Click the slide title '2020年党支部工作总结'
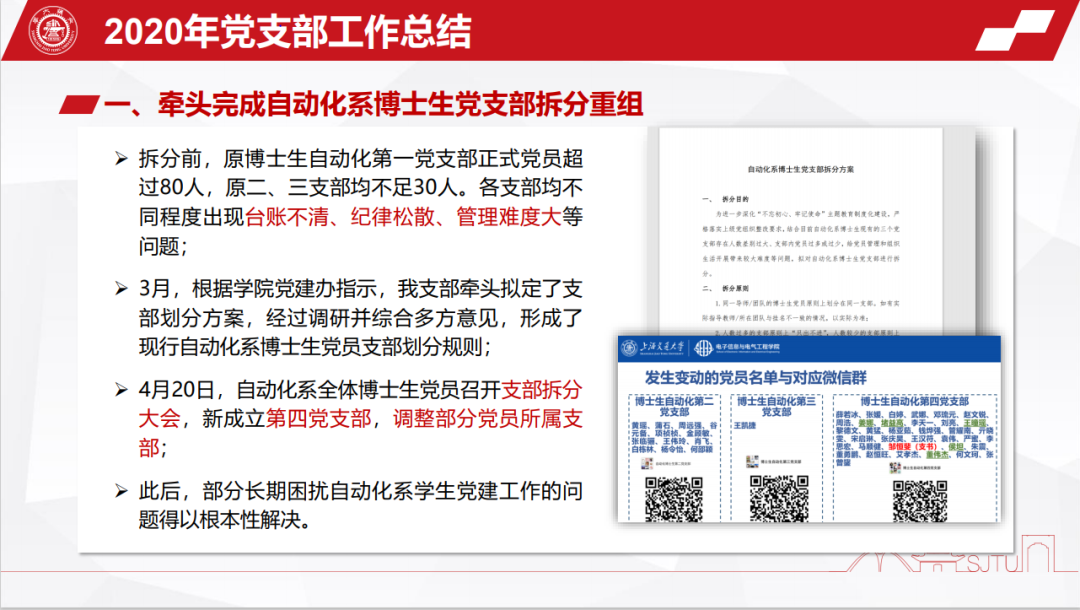Screen dimensions: 1080x610 click(x=288, y=32)
